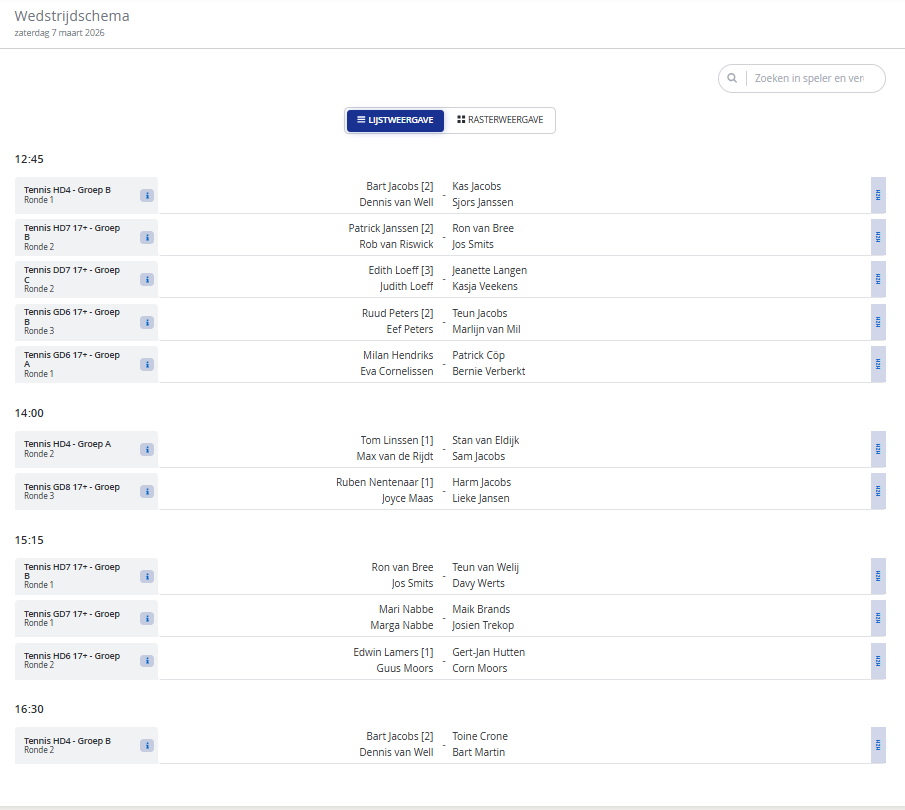The image size is (905, 810).
Task: Open H2H for Tom Linssen vs Stan van Eldijk
Action: (878, 449)
